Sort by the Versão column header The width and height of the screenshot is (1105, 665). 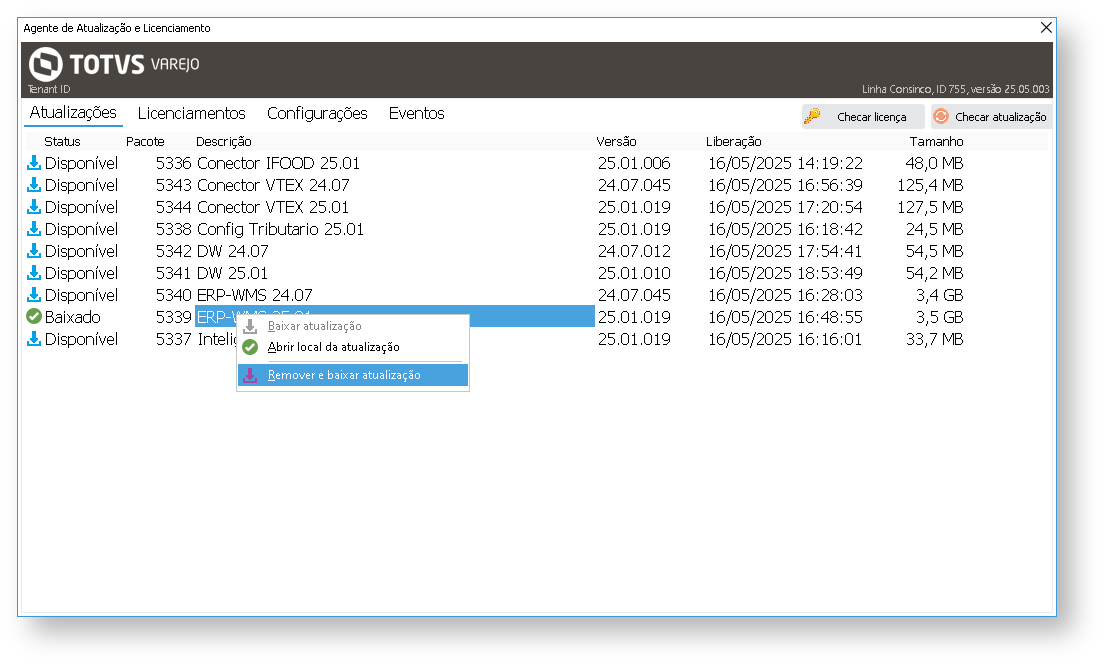(x=616, y=142)
